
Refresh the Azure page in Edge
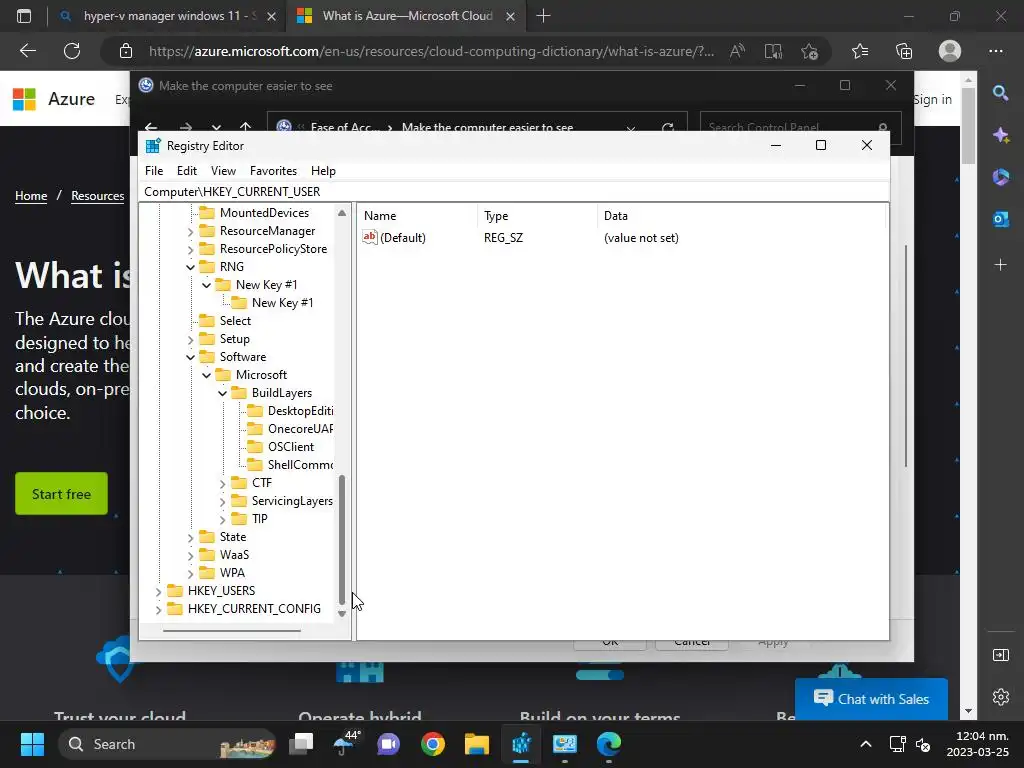point(72,51)
